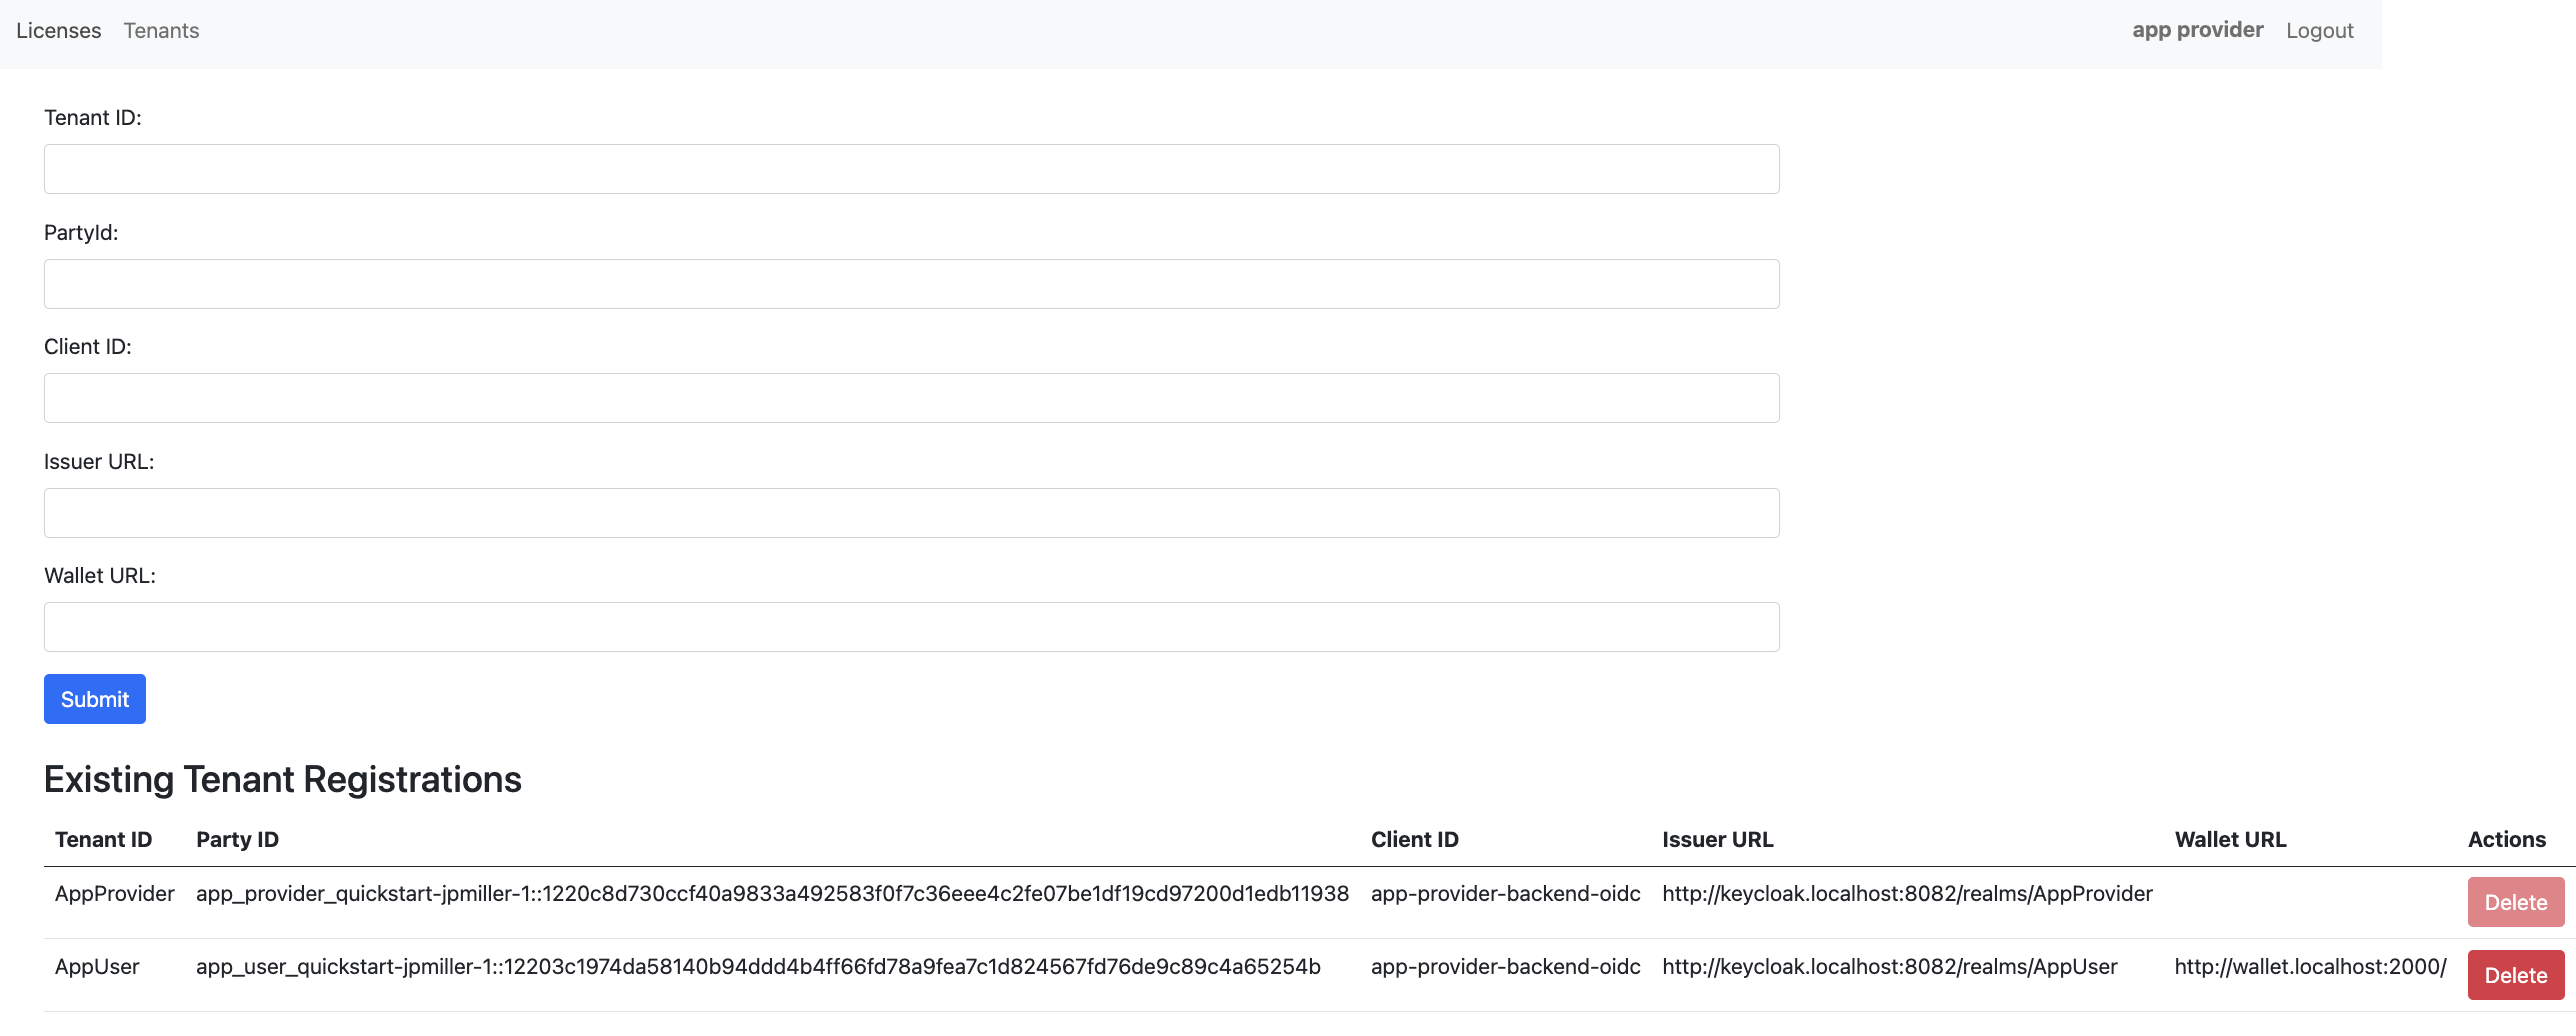Viewport: 2576px width, 1036px height.
Task: Delete the AppUser tenant registration
Action: pos(2515,974)
